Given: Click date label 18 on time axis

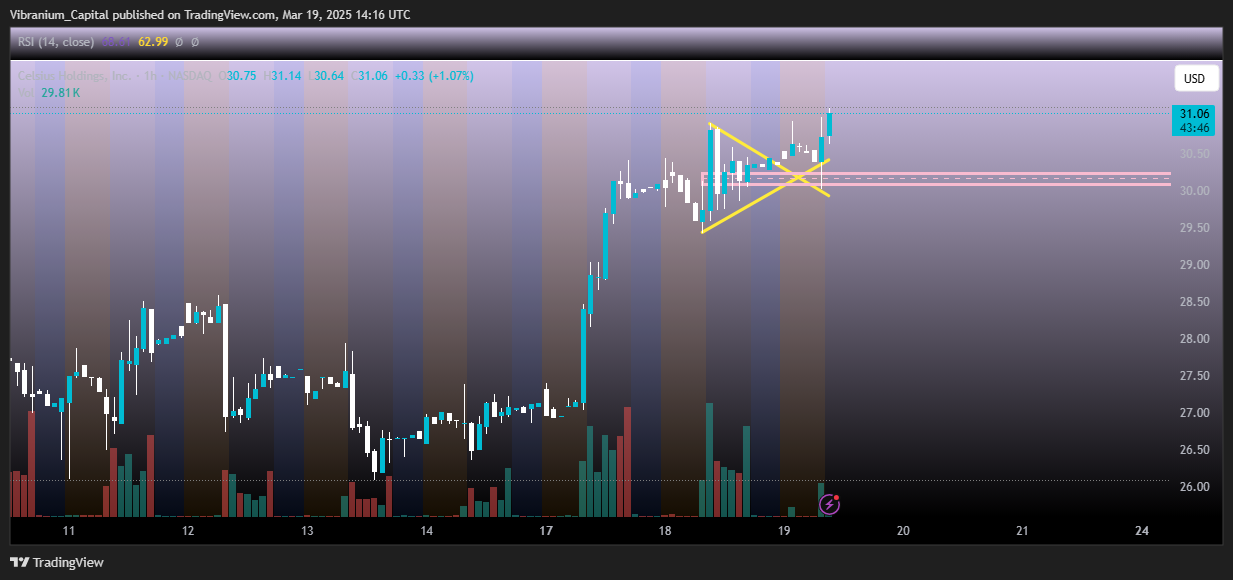Looking at the screenshot, I should click(665, 531).
